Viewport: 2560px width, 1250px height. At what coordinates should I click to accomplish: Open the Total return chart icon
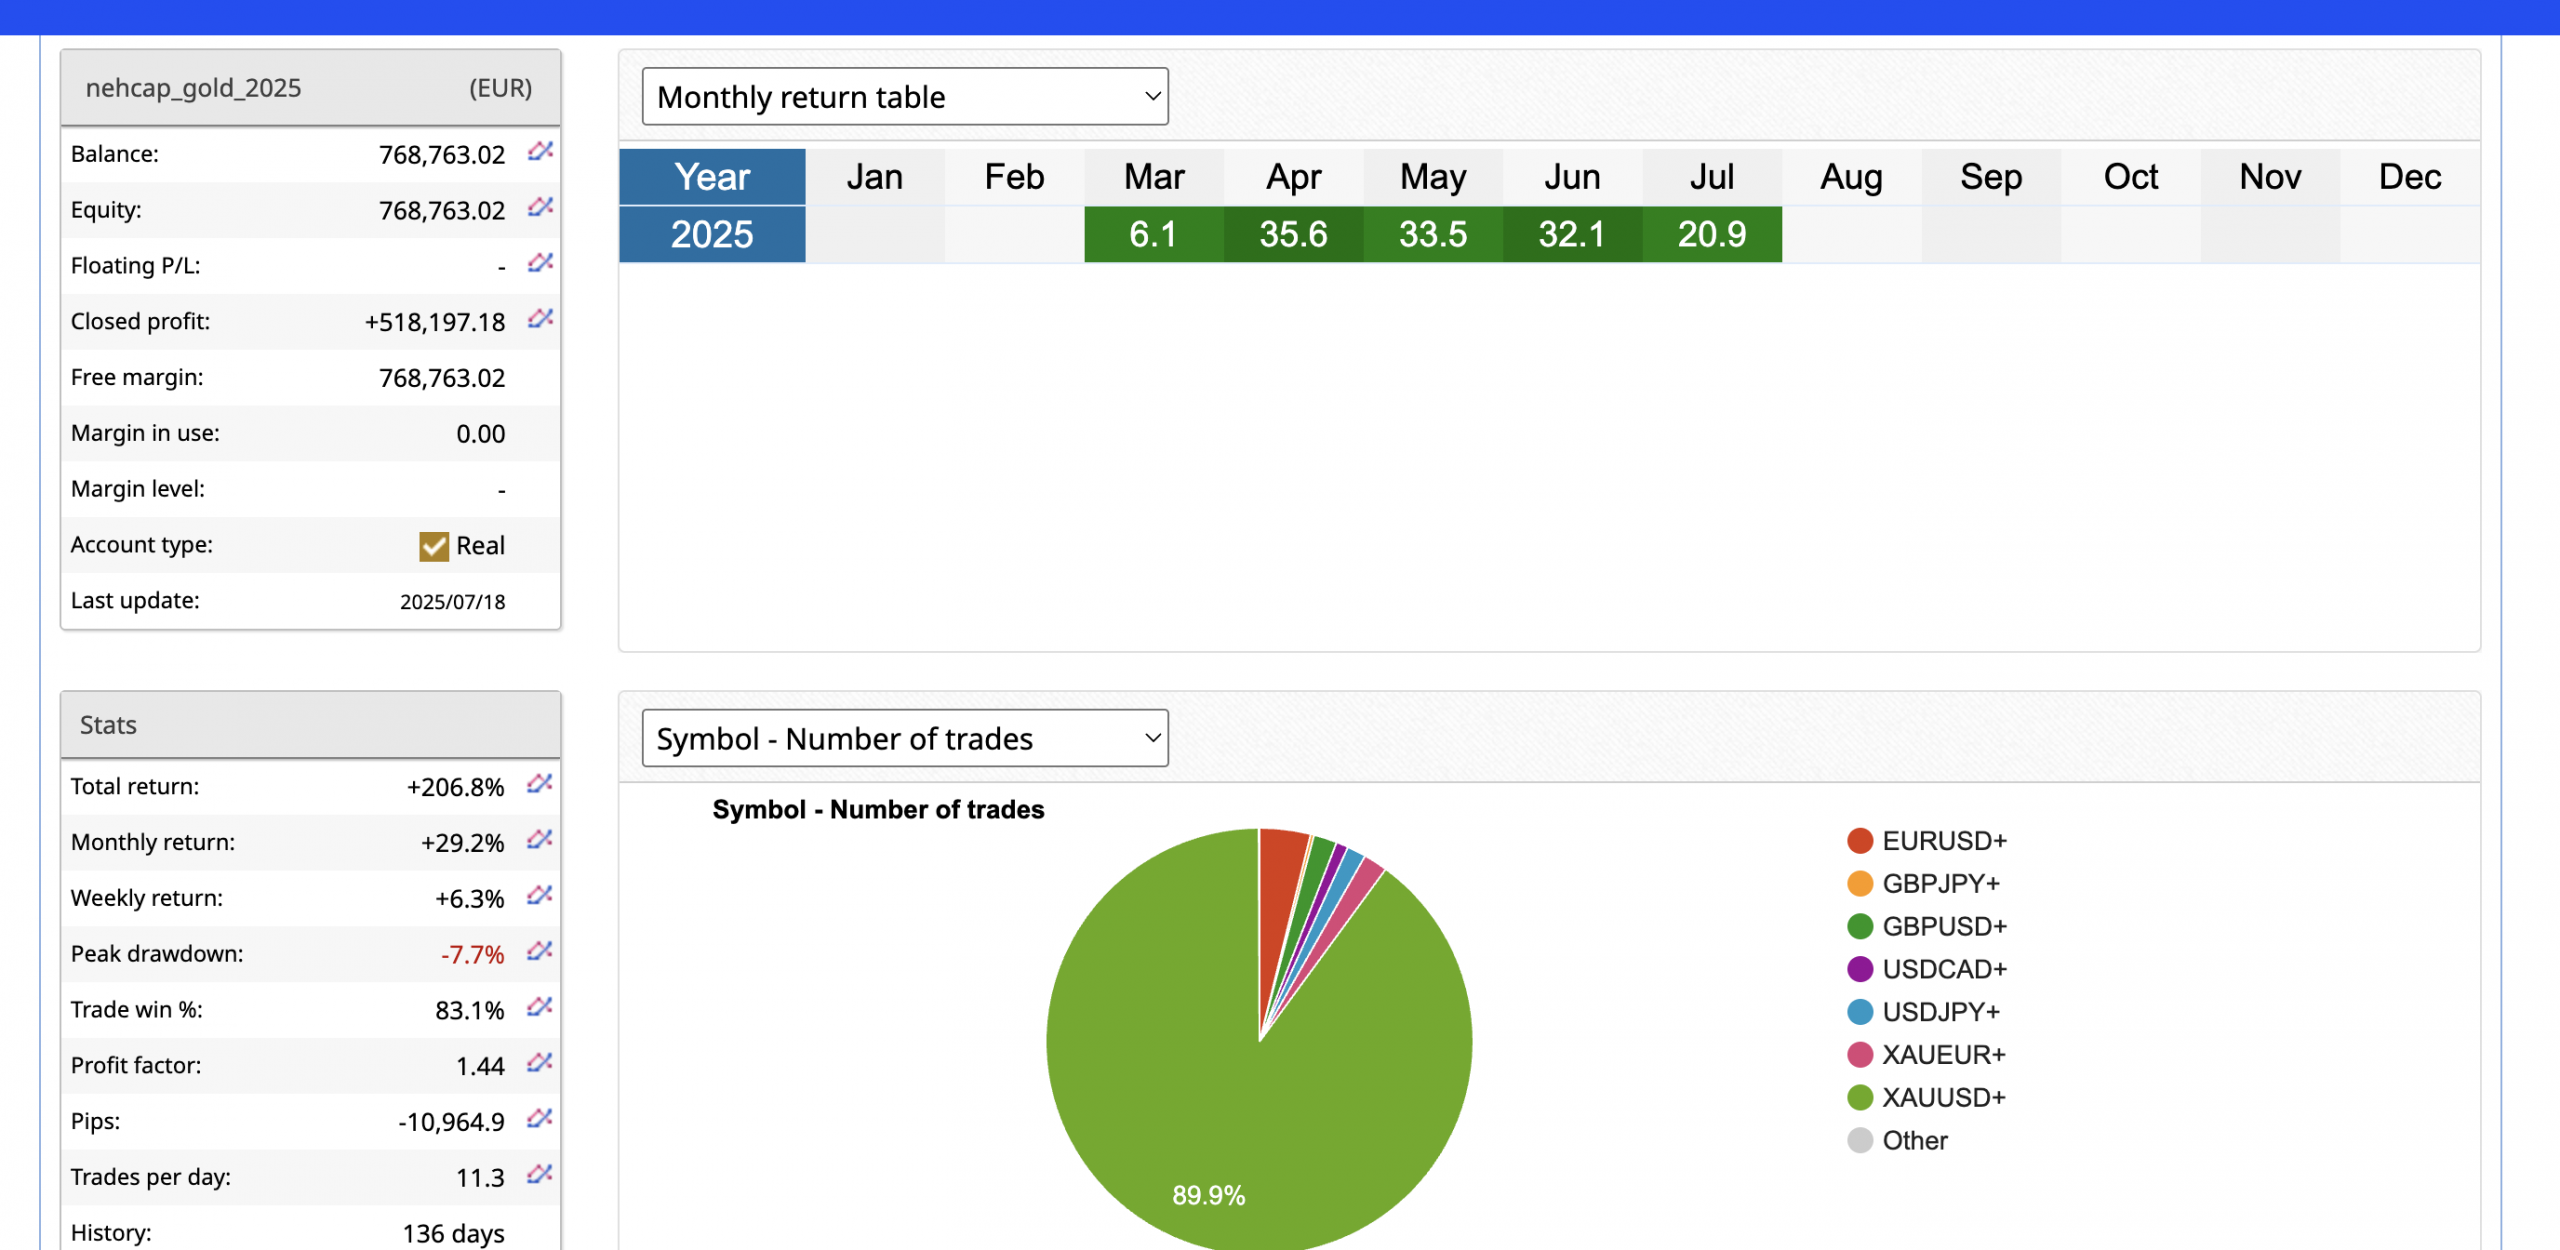pyautogui.click(x=540, y=785)
